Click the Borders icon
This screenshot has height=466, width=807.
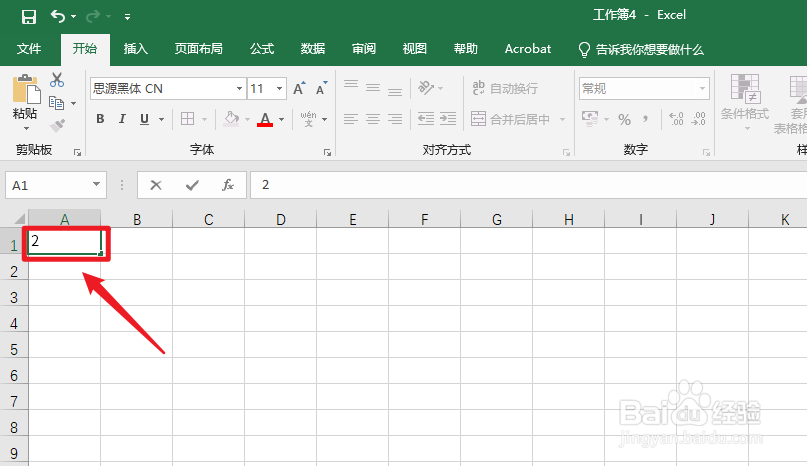tap(188, 119)
